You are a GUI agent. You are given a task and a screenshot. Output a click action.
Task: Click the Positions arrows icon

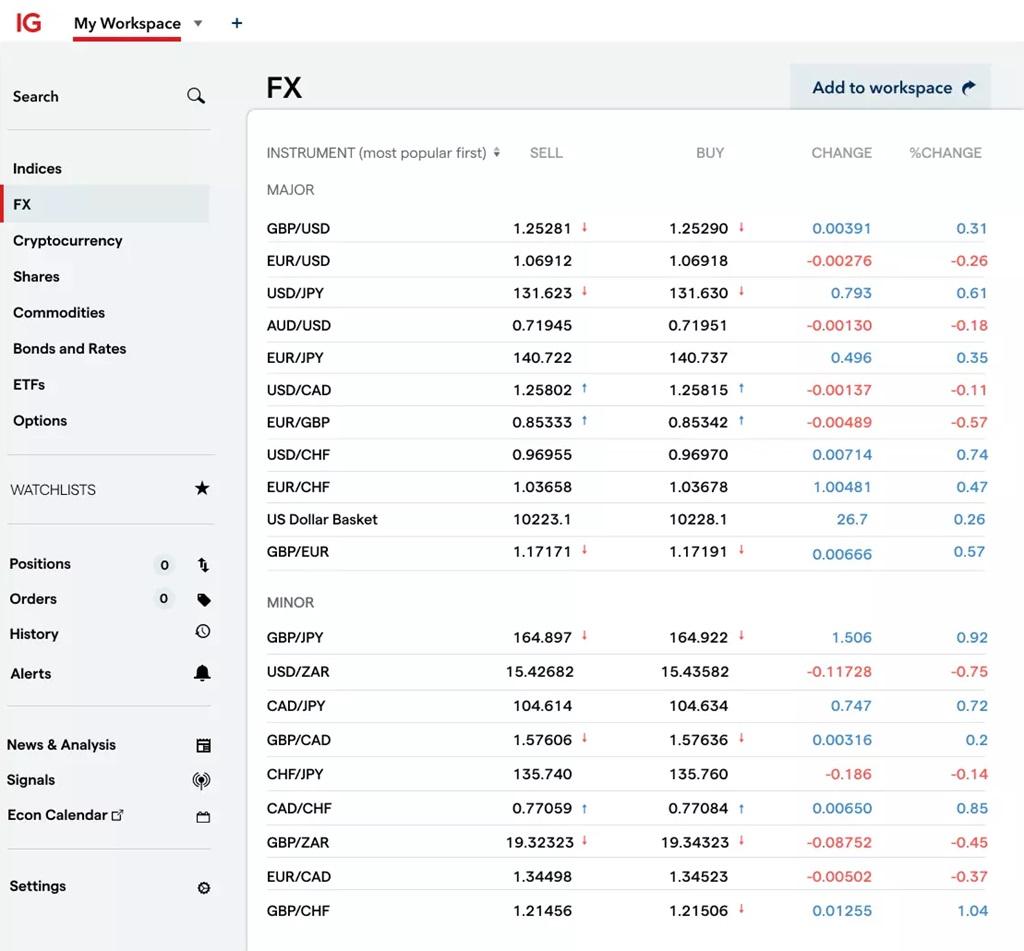coord(203,565)
